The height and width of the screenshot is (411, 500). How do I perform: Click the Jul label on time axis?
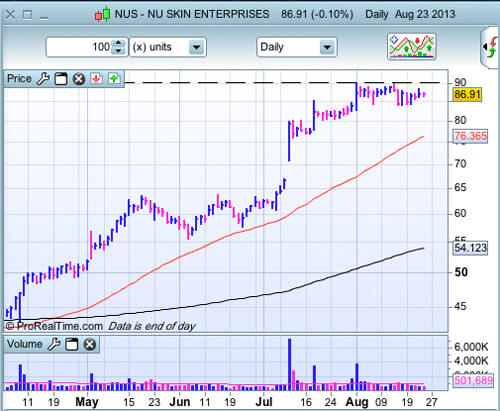pyautogui.click(x=264, y=402)
